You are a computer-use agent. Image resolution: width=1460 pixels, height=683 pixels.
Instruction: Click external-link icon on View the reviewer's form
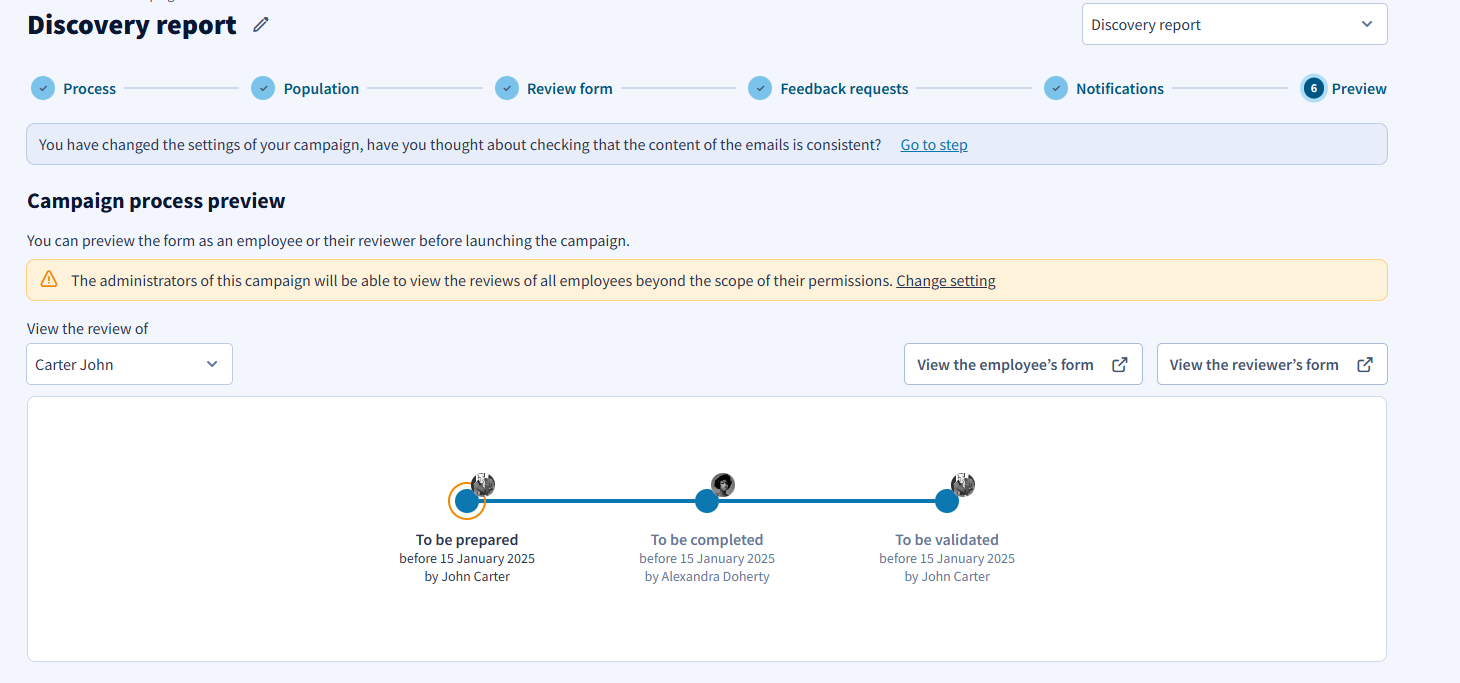[x=1365, y=365]
